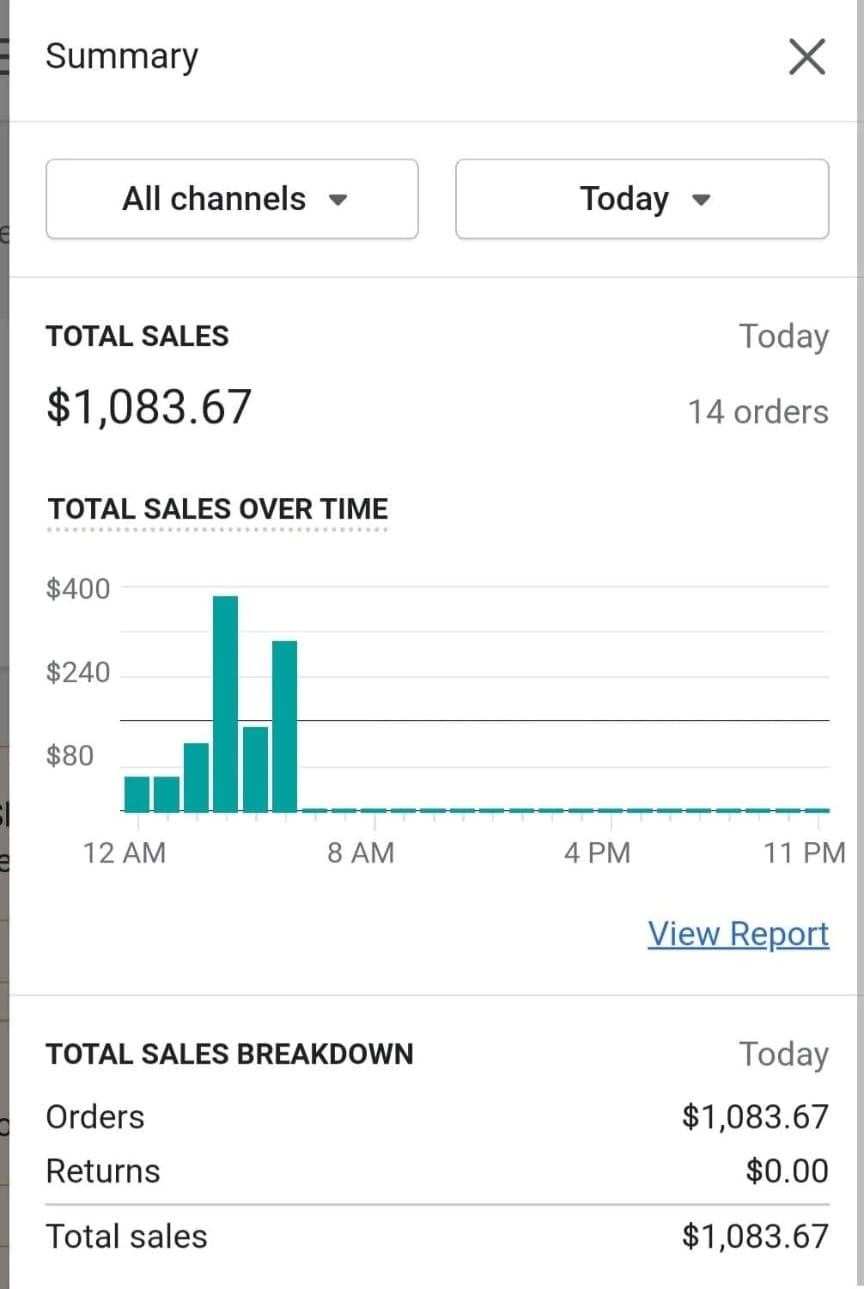Open the Today date range dropdown
The width and height of the screenshot is (864, 1289).
coord(642,199)
